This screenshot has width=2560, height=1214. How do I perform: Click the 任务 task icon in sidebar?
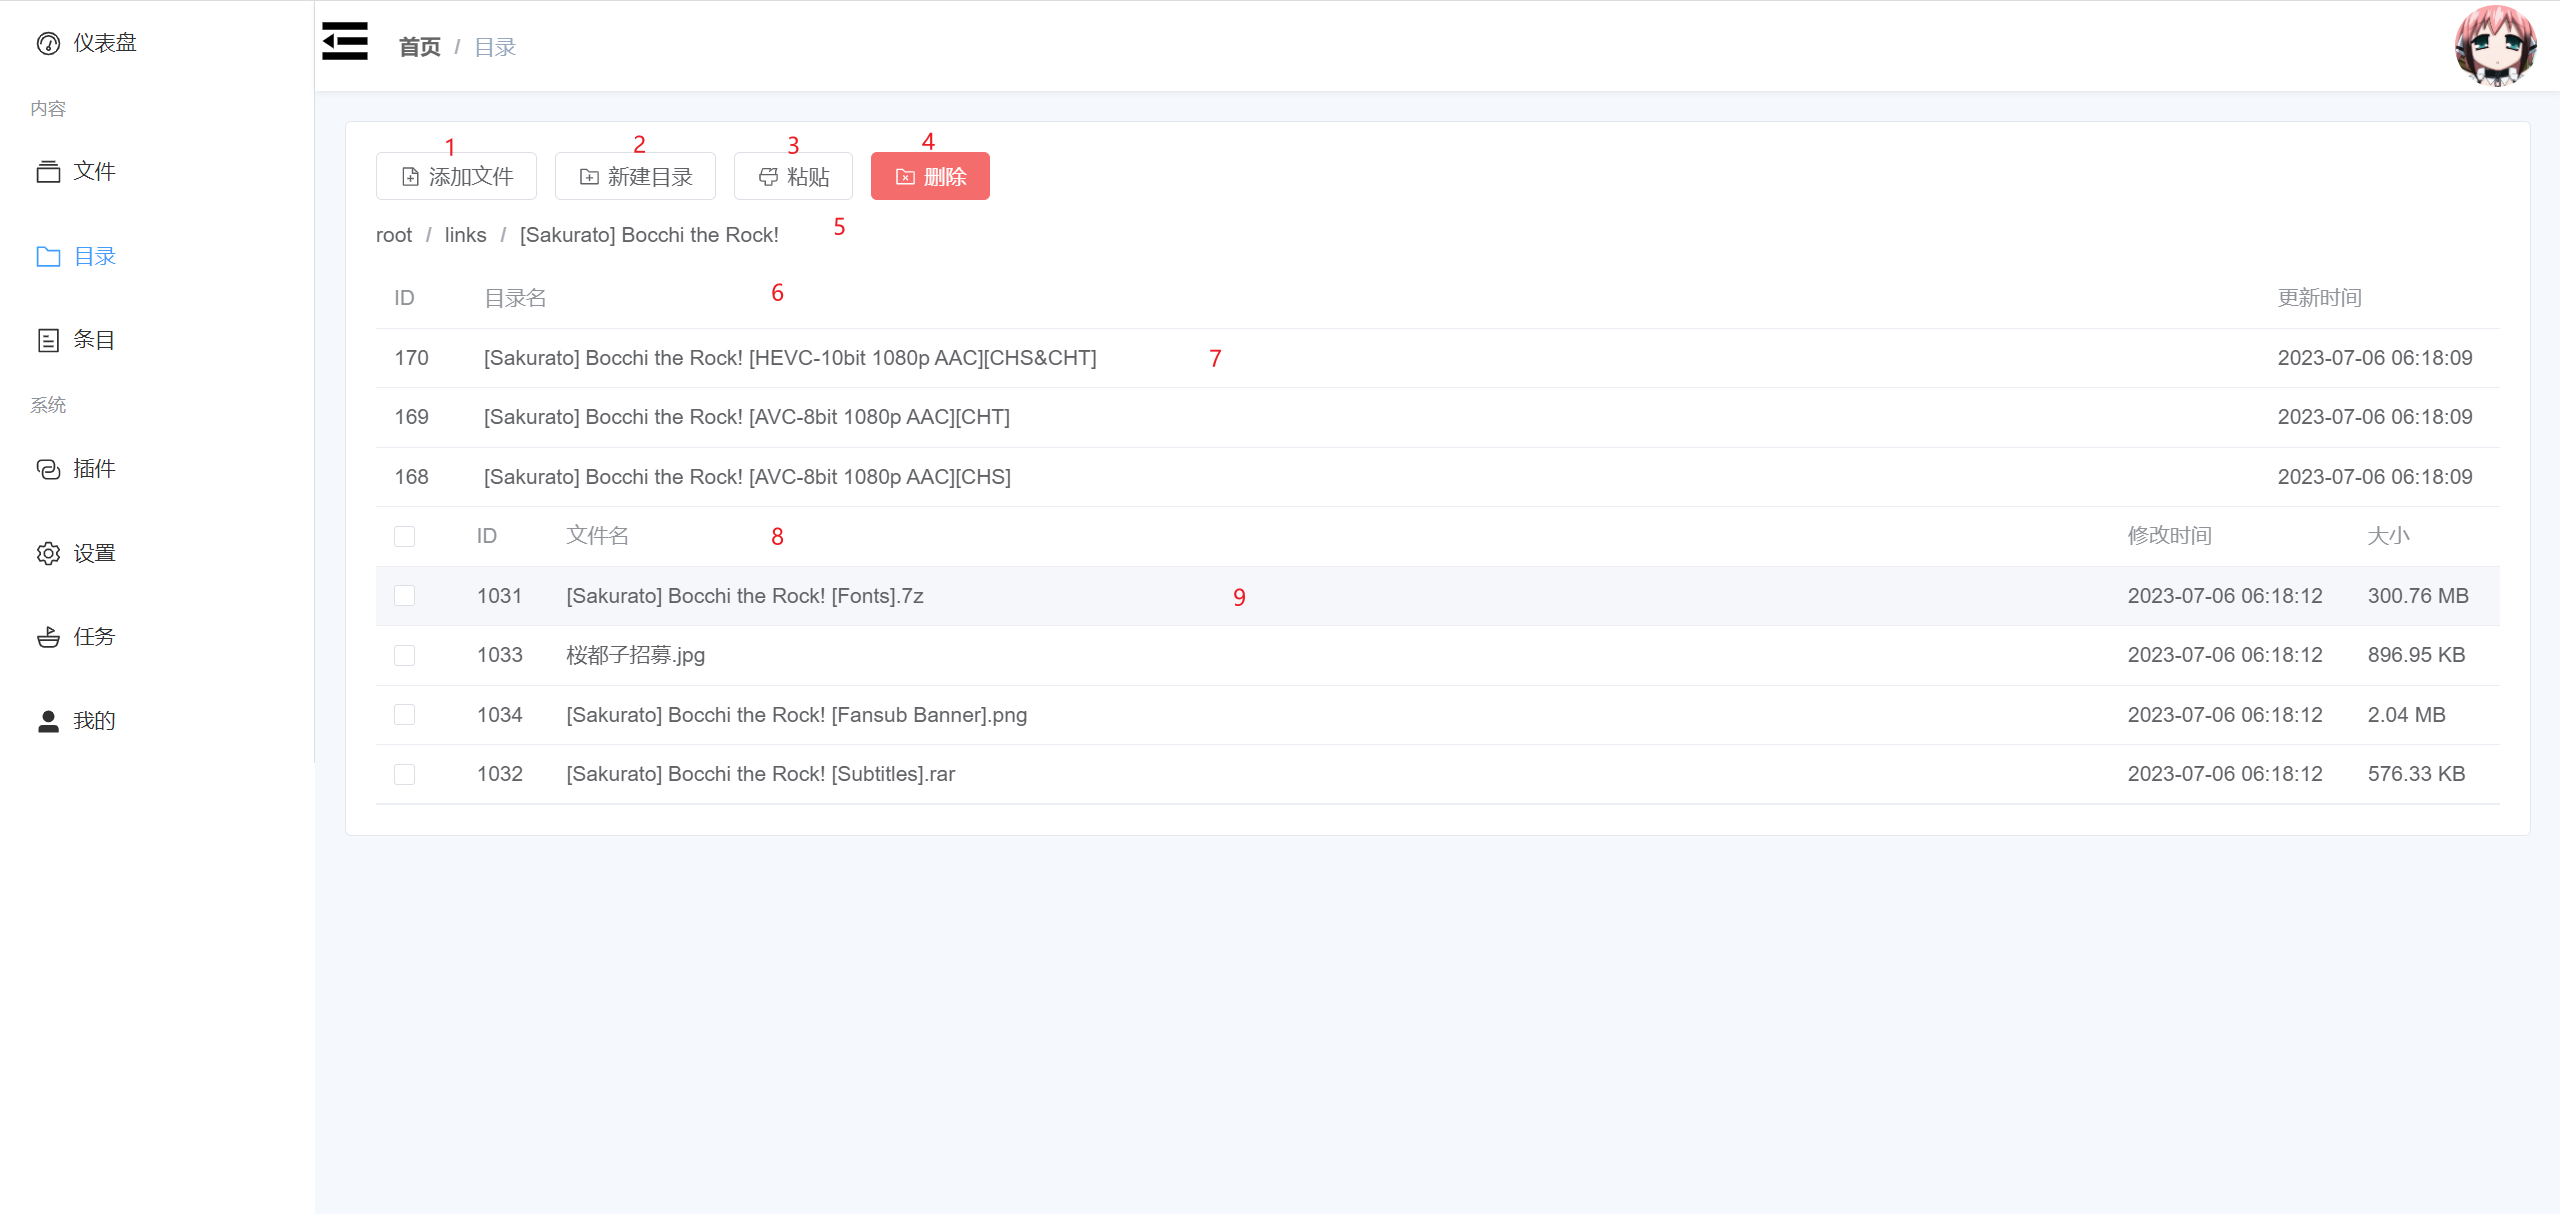coord(48,637)
